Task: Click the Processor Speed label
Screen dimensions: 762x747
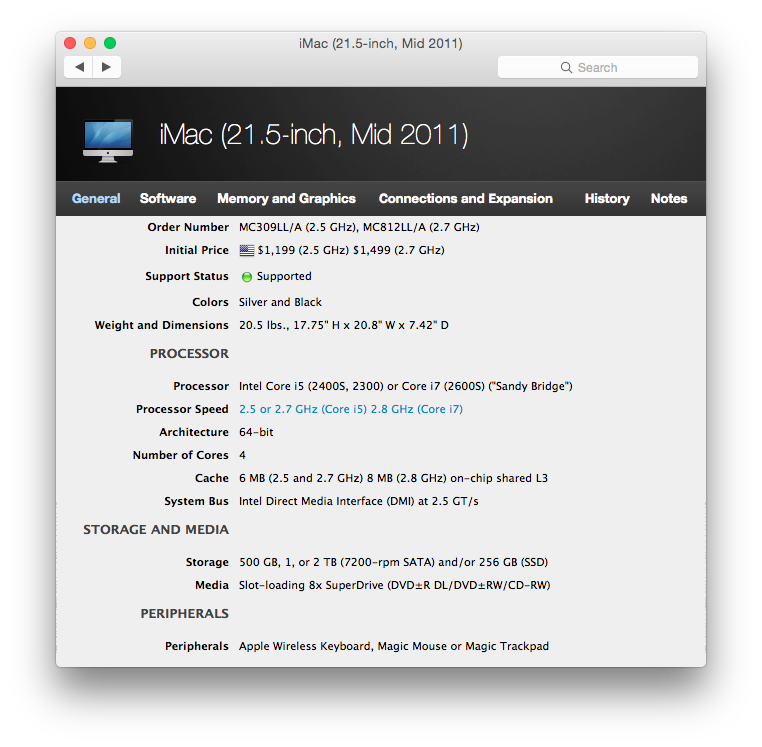Action: point(182,409)
